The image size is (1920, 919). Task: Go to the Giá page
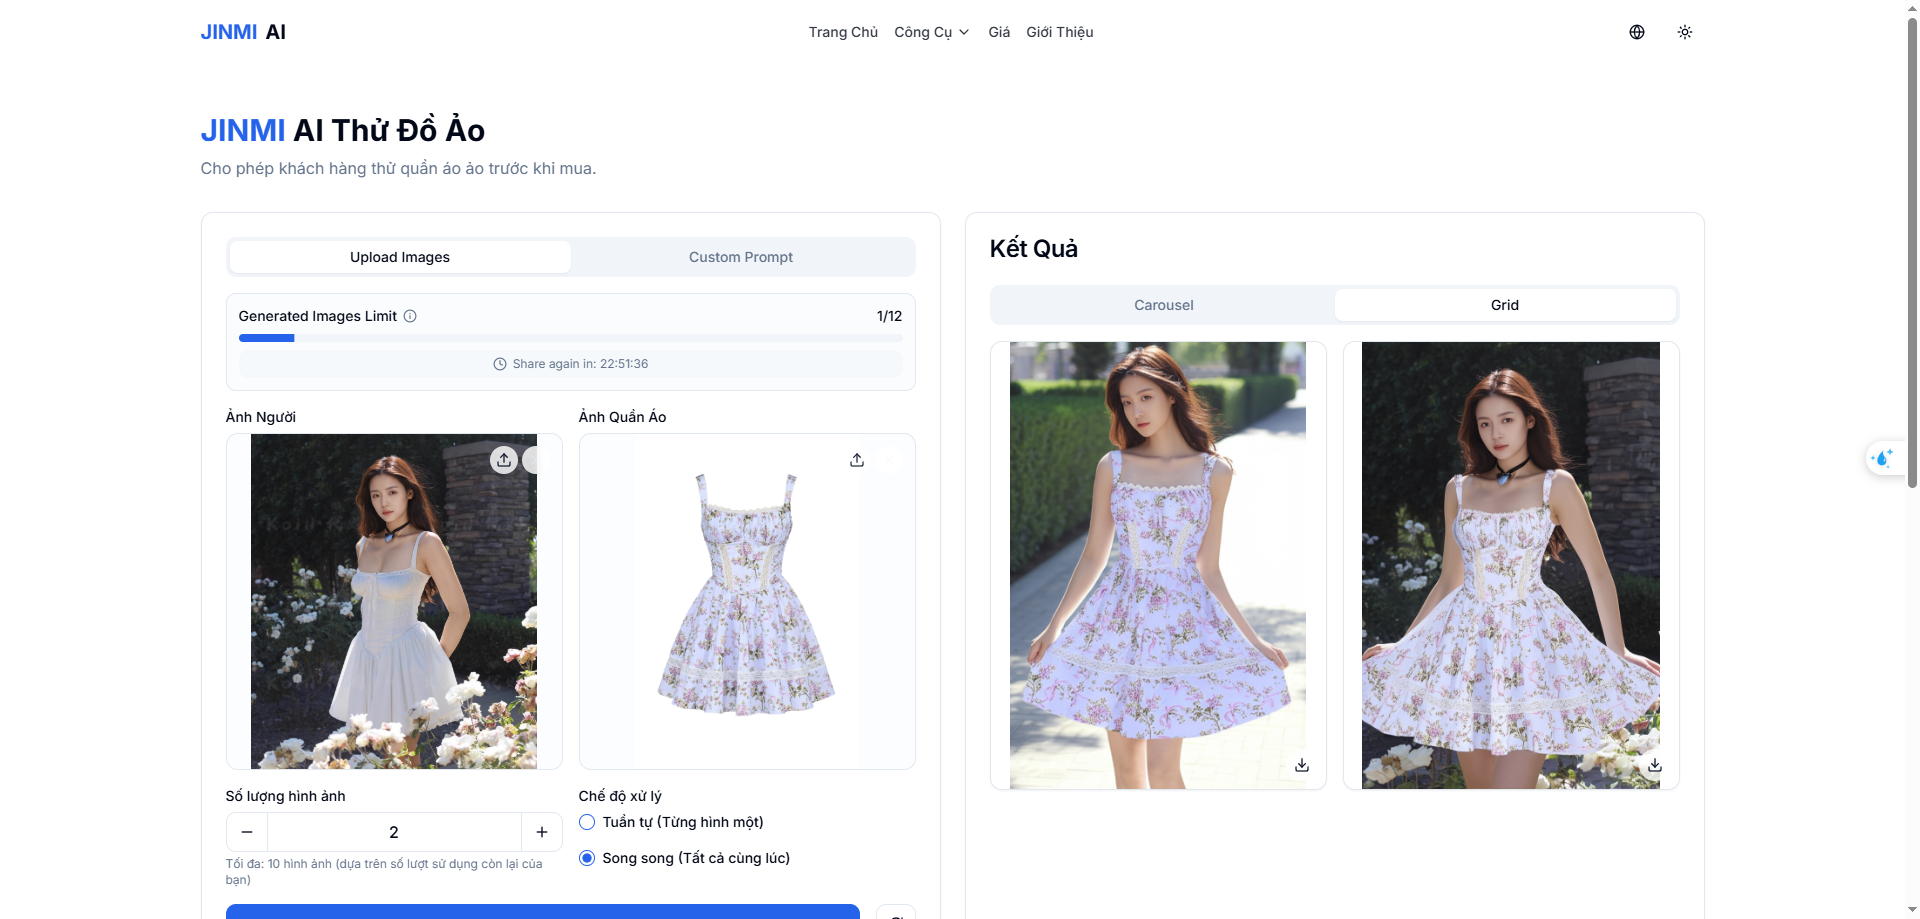998,31
